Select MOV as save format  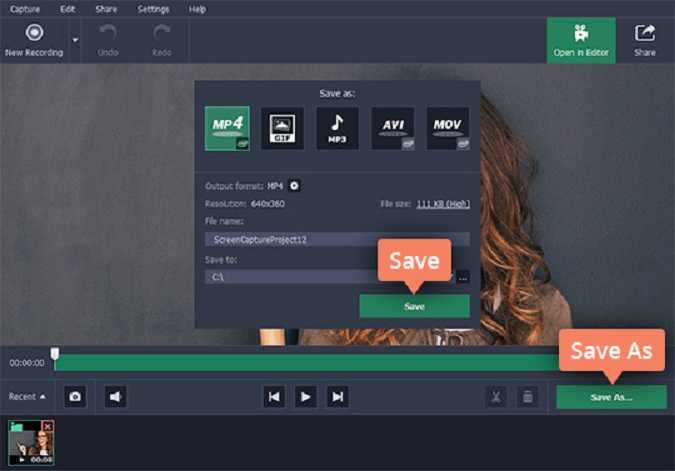click(x=448, y=128)
